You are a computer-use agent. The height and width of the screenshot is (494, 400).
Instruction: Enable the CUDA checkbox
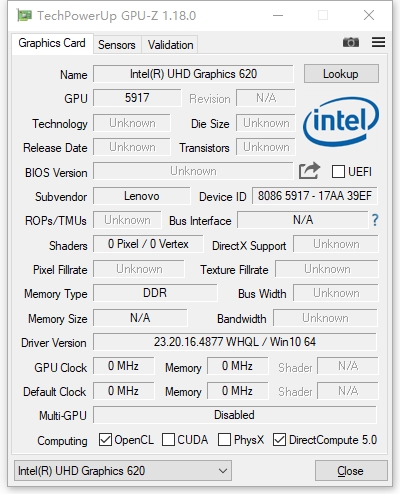tap(168, 440)
